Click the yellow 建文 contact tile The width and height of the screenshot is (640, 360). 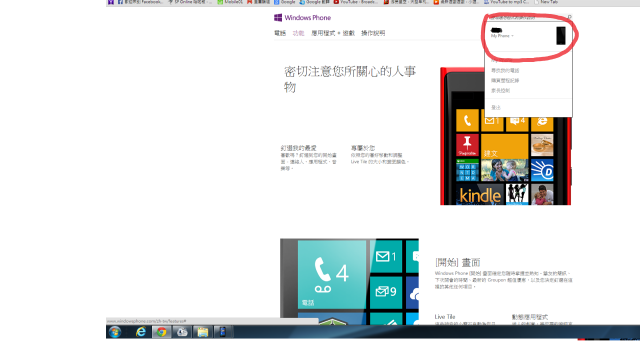pyautogui.click(x=504, y=146)
